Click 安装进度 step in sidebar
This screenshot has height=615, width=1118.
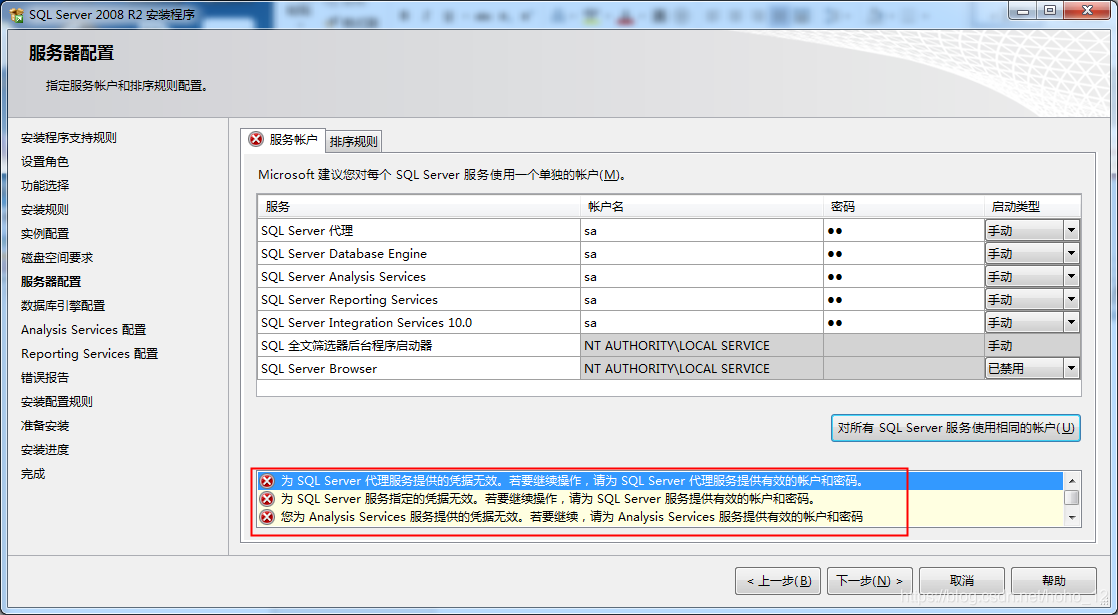click(x=45, y=450)
